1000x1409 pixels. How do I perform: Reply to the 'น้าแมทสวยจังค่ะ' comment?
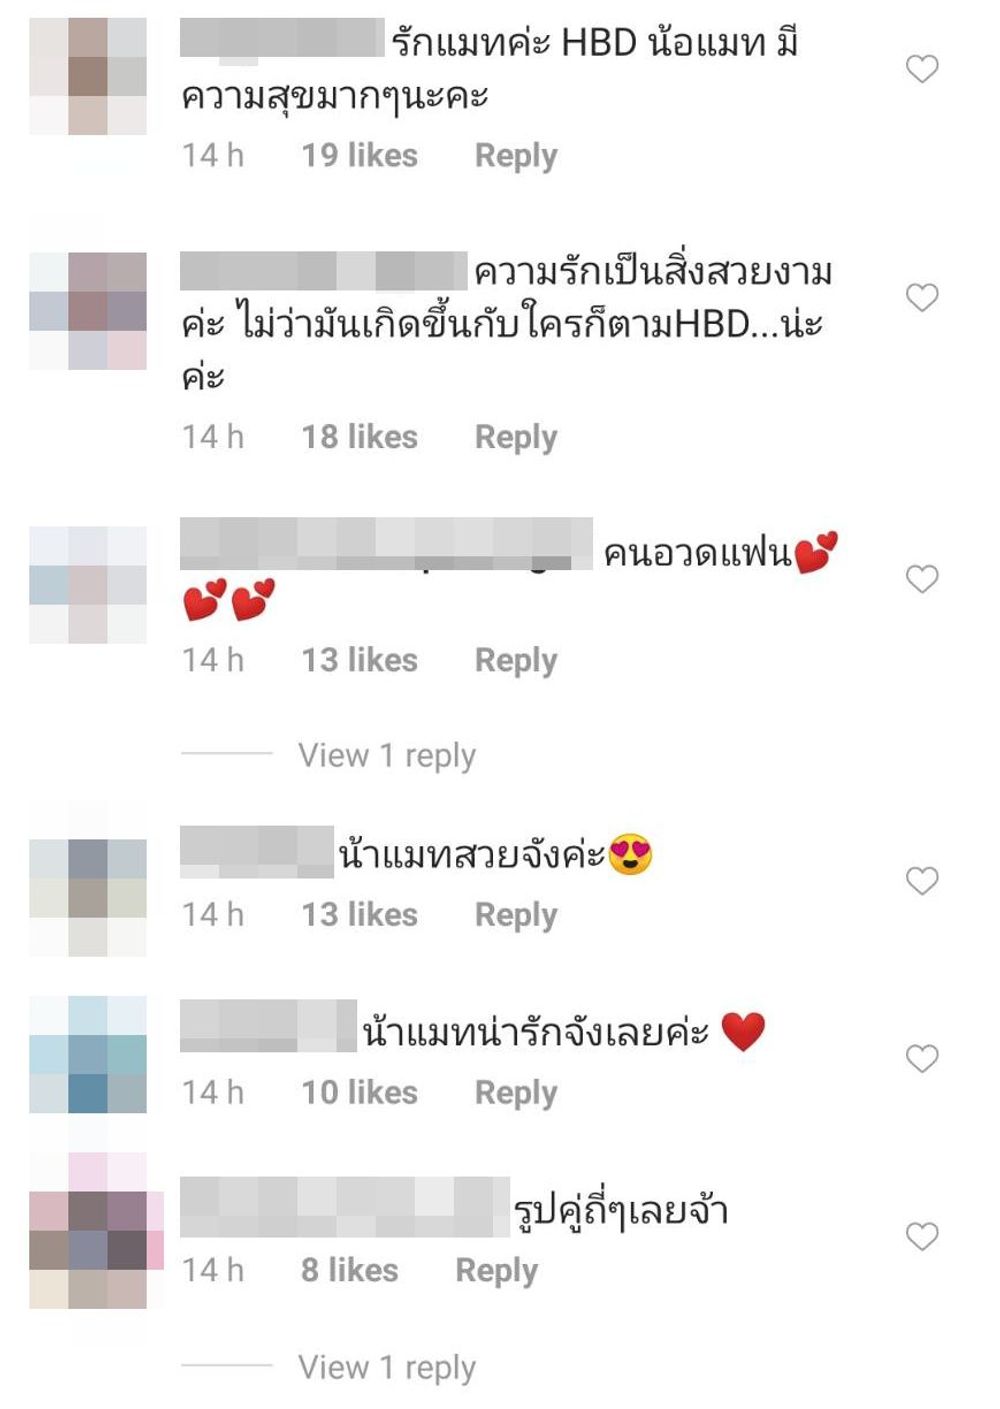point(516,915)
